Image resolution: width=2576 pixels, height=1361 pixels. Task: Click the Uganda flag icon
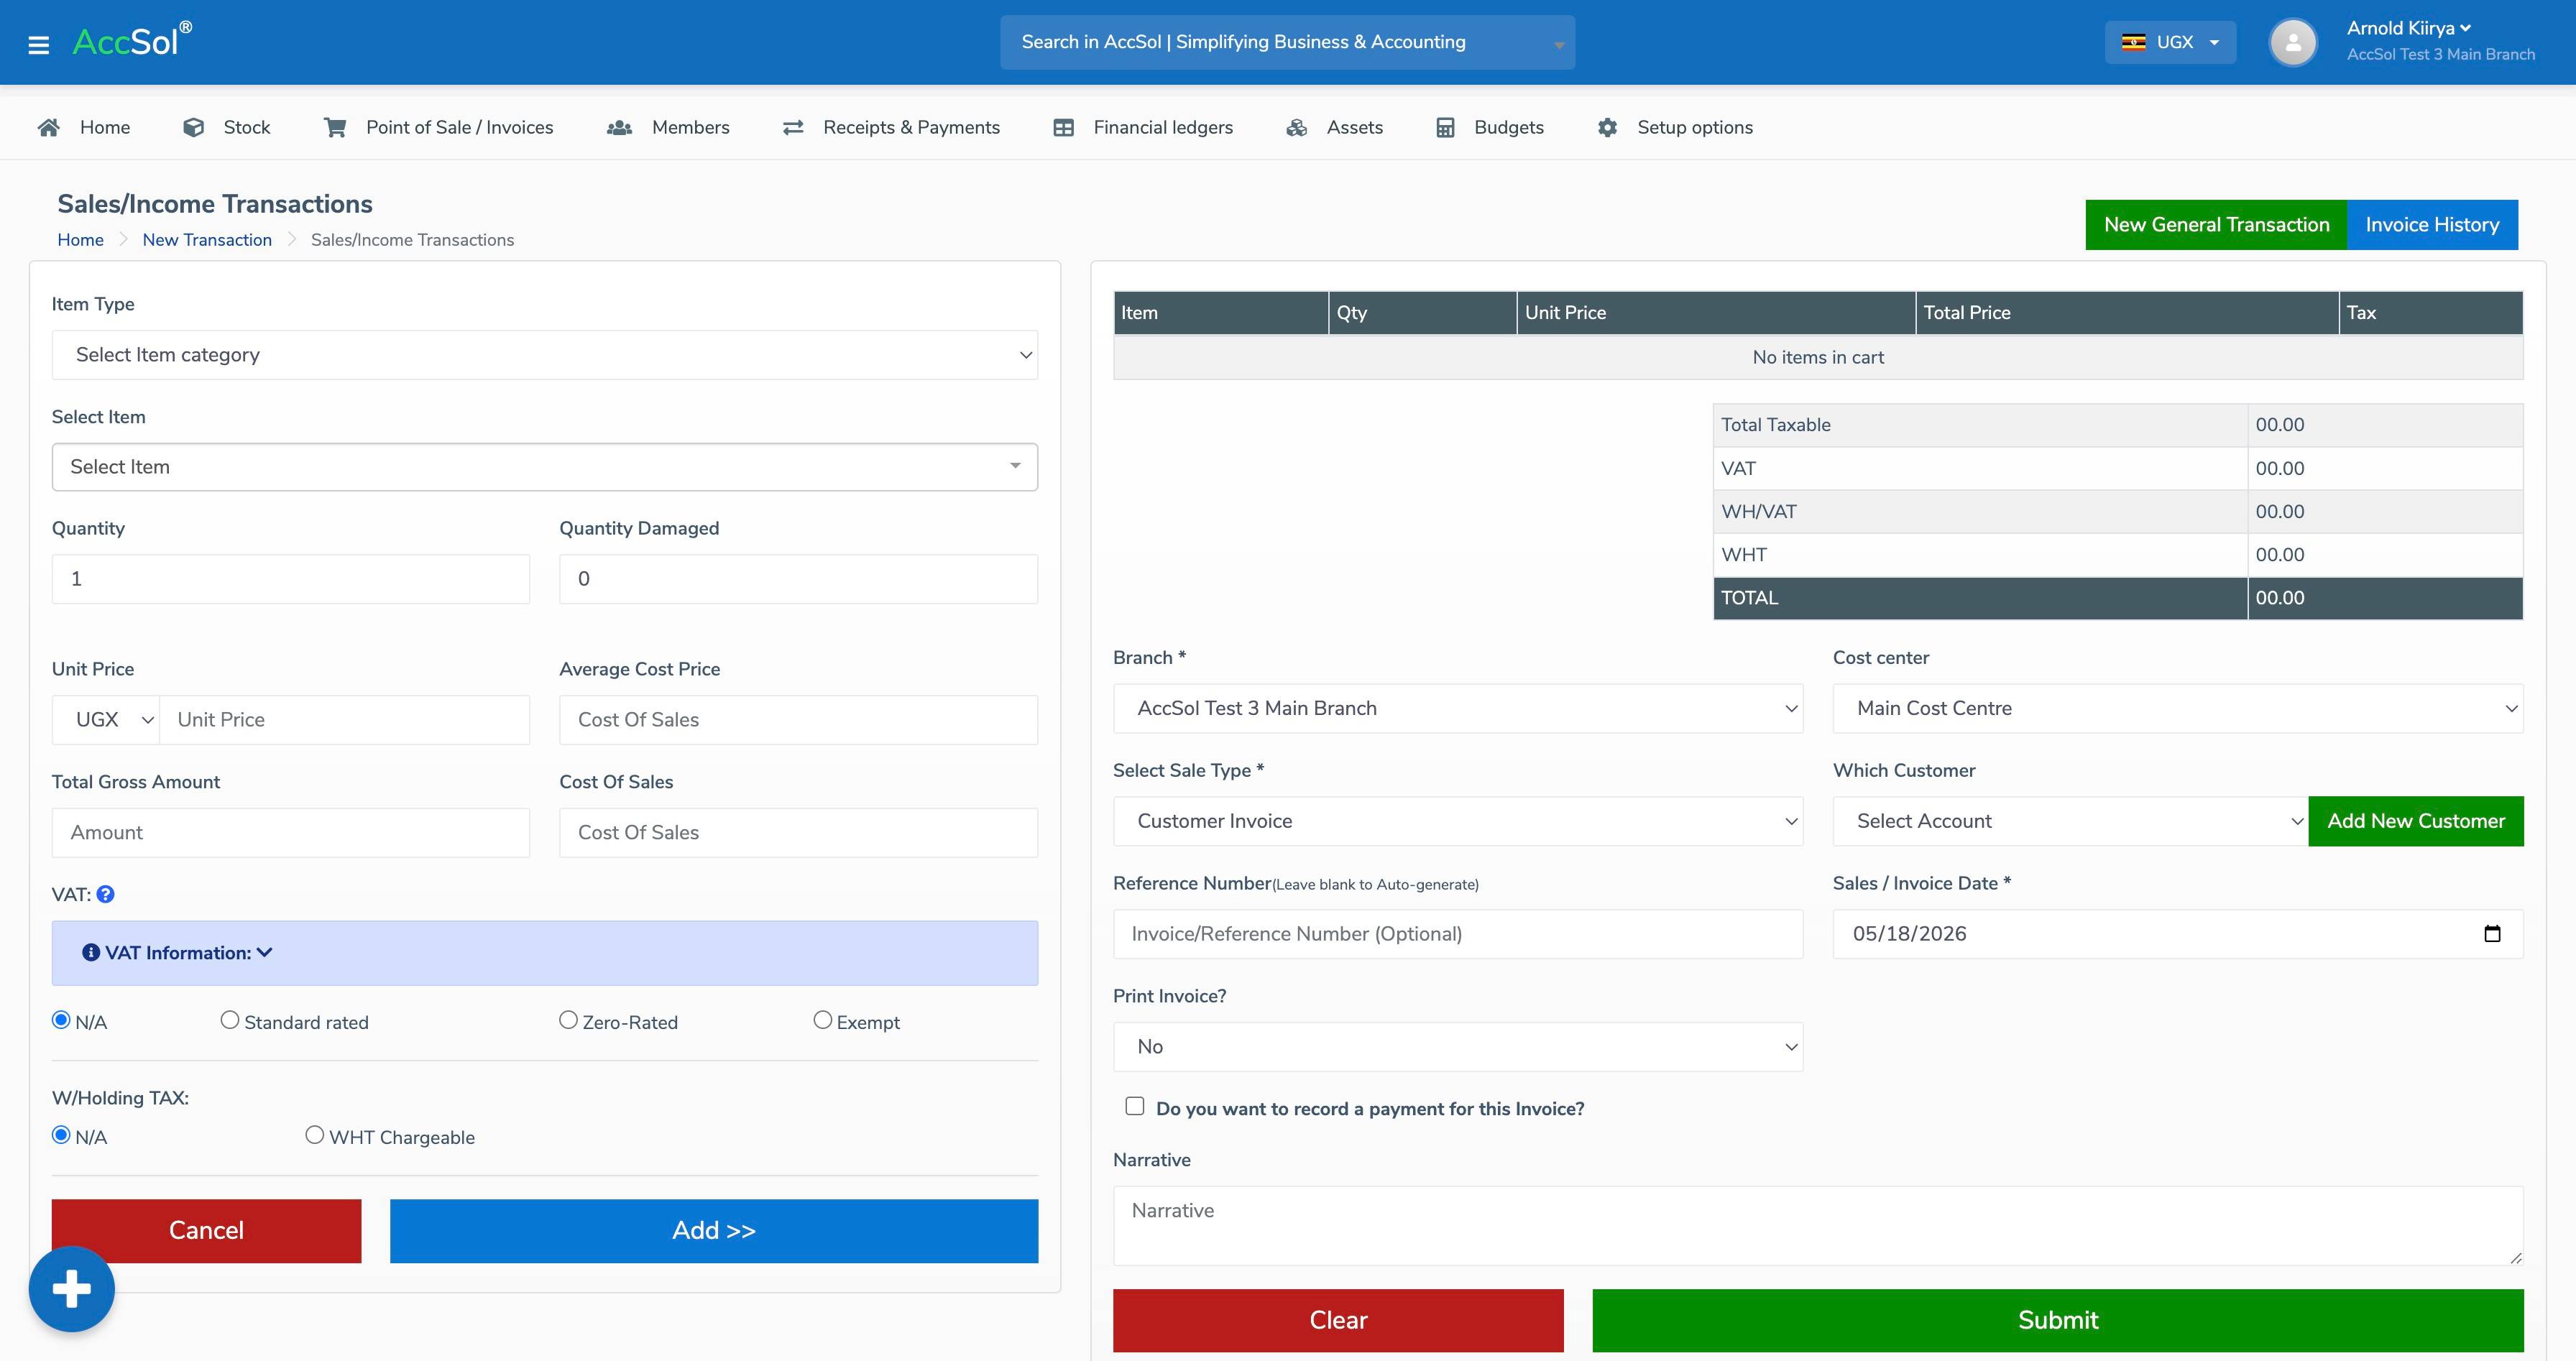[x=2133, y=42]
